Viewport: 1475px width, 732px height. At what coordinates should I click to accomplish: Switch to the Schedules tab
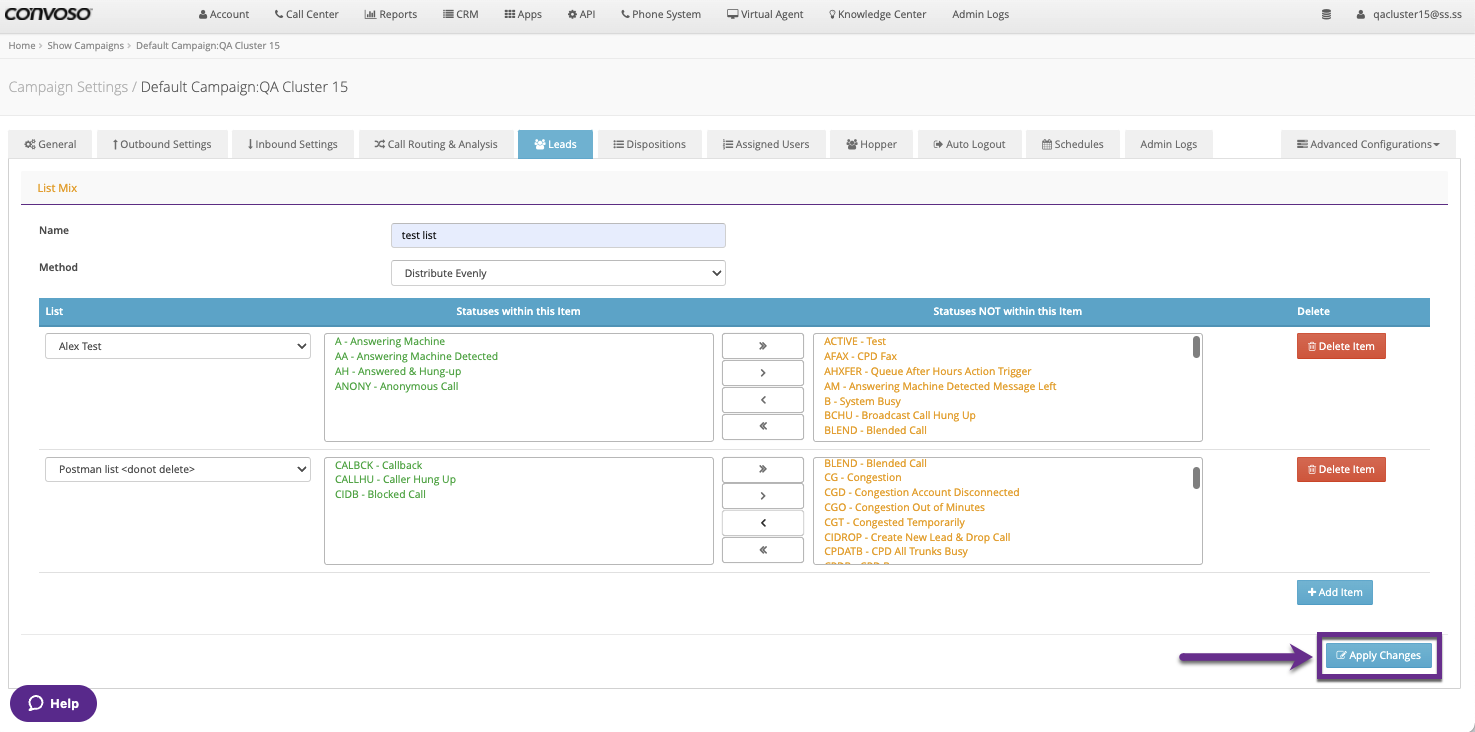(1072, 144)
